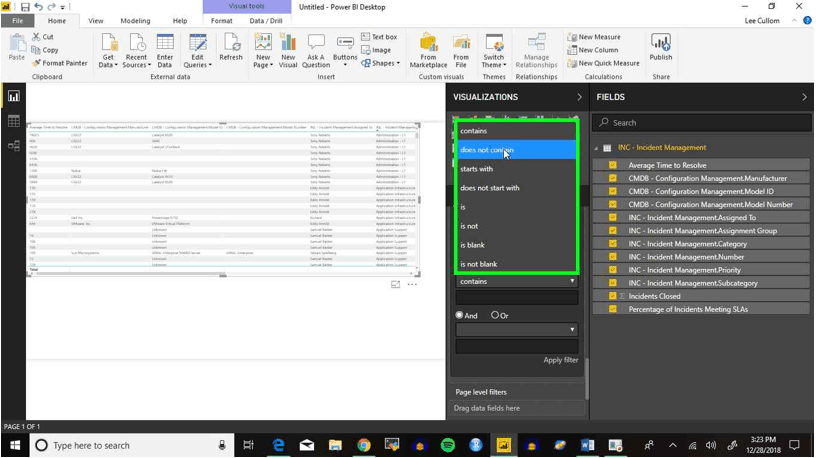Click the Undo arrow in title bar
This screenshot has height=458, width=816.
click(39, 7)
